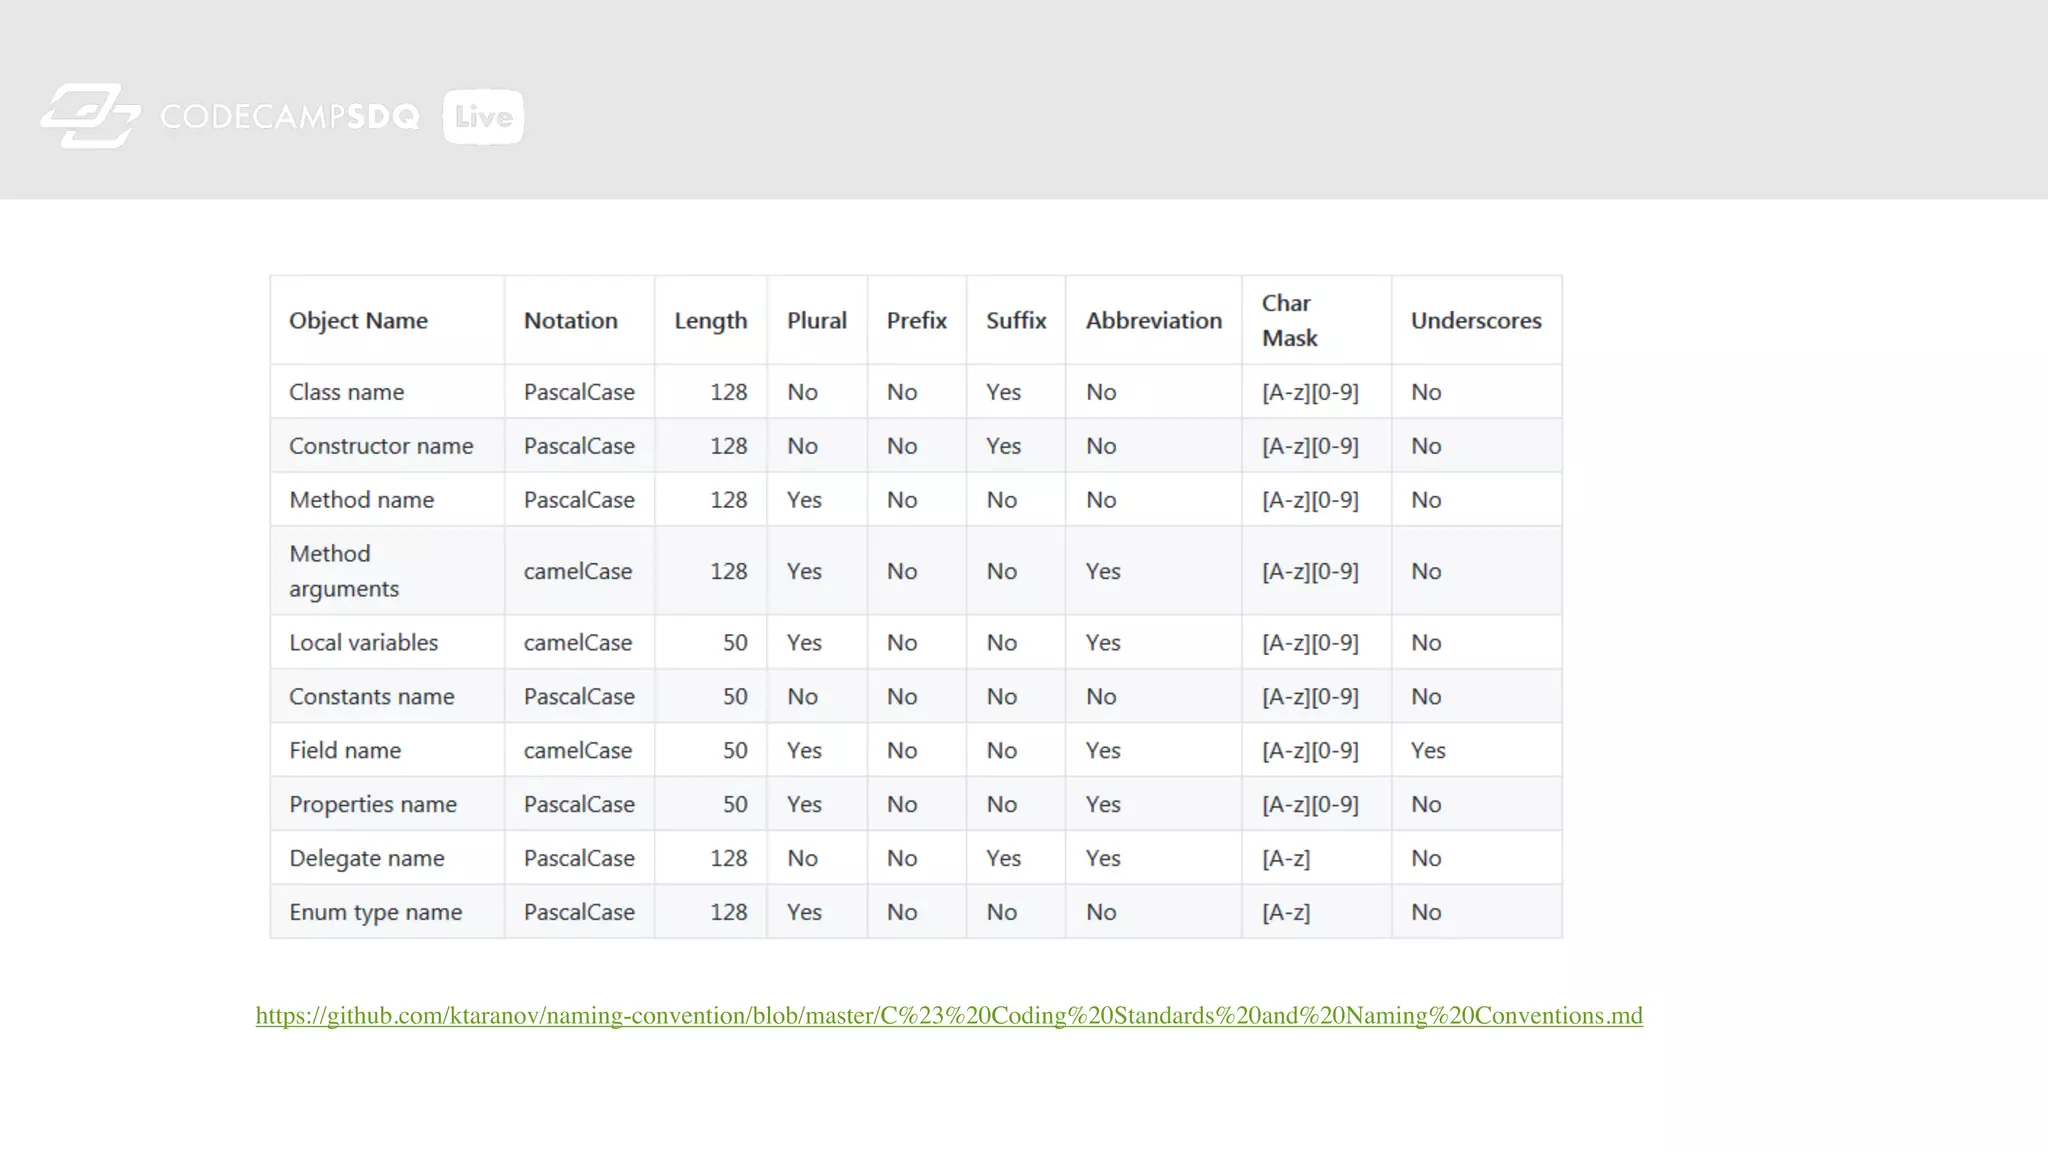Click the Field name row's Underscores Yes

(1428, 751)
